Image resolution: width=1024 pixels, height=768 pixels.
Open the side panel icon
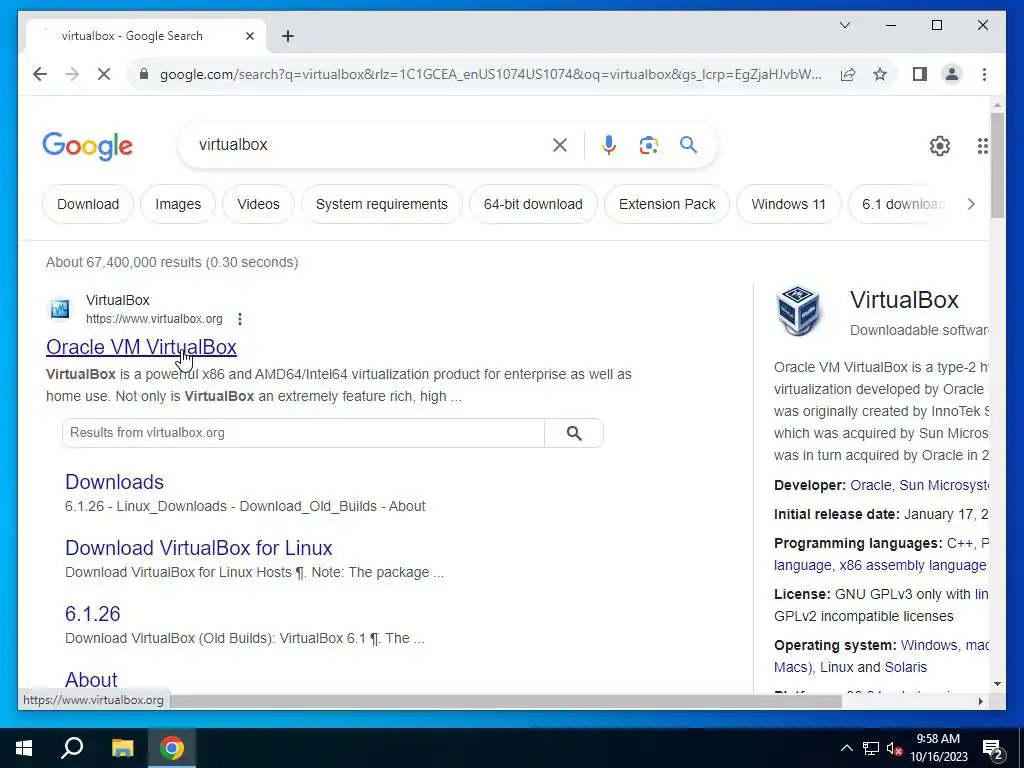click(920, 74)
